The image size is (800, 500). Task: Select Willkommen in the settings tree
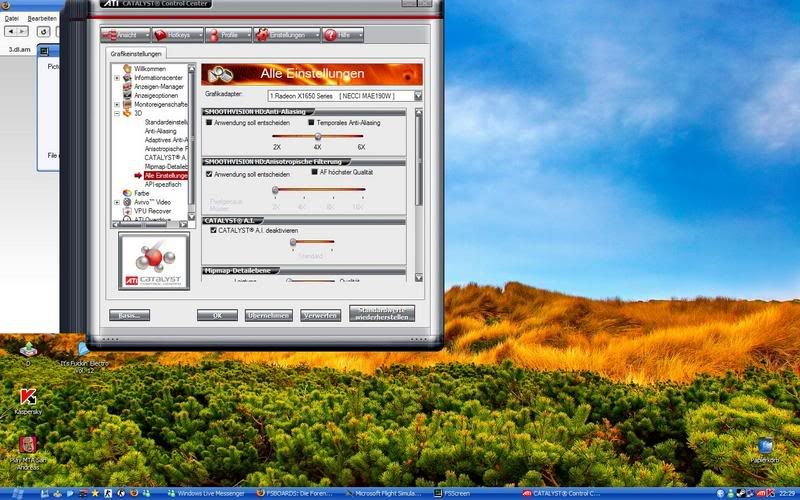point(150,68)
